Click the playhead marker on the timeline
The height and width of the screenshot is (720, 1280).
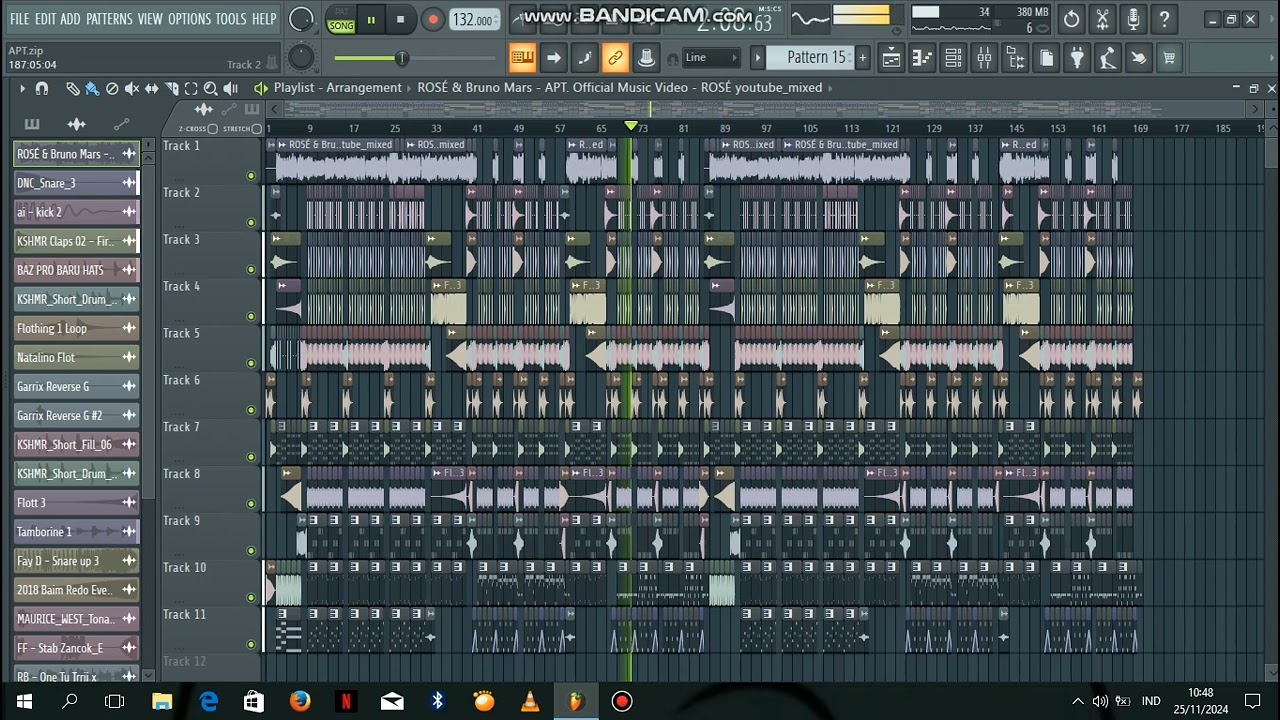[x=631, y=126]
